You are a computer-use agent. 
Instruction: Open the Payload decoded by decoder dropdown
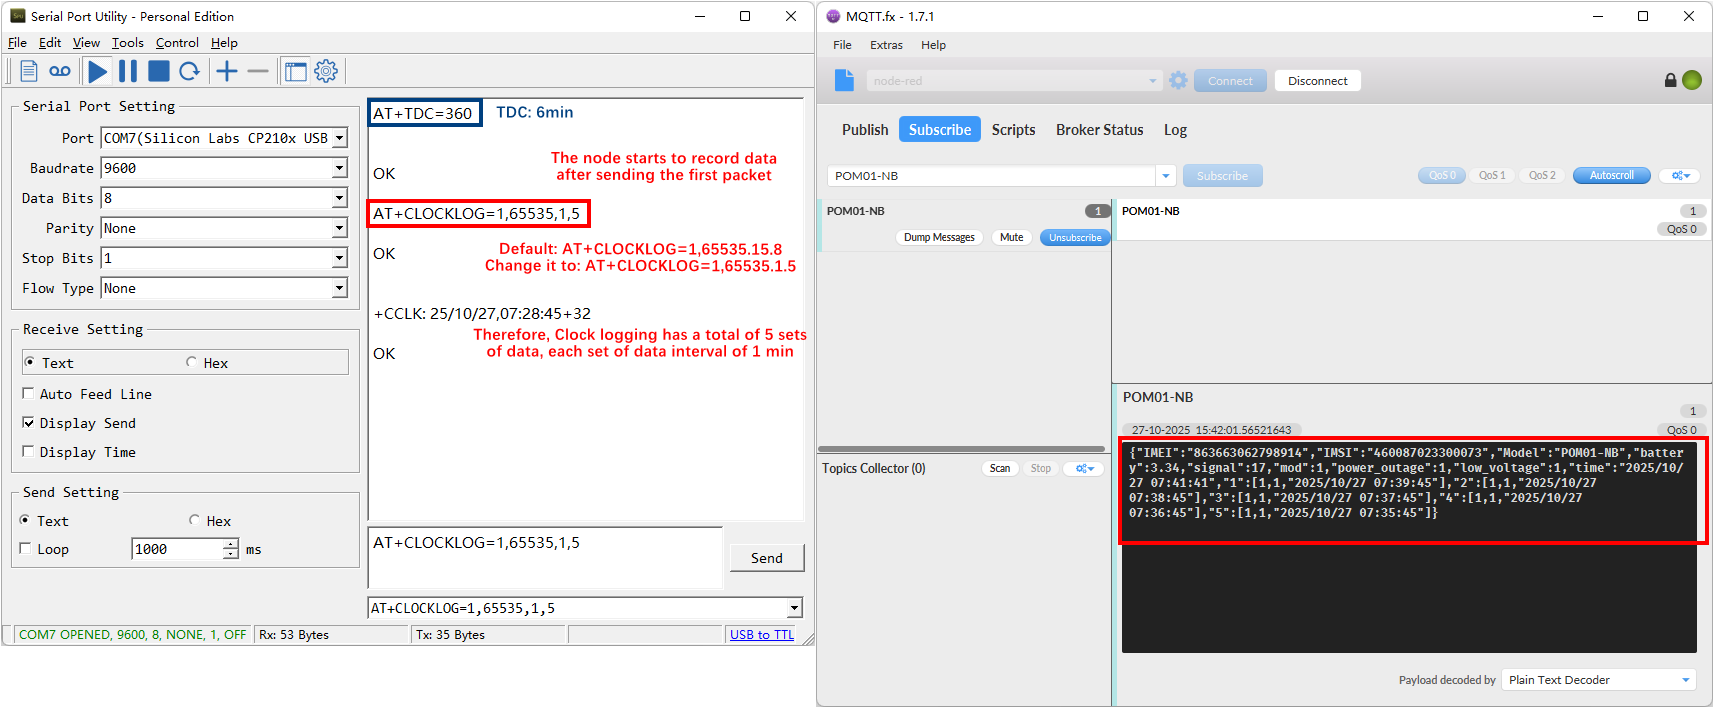[x=1686, y=680]
